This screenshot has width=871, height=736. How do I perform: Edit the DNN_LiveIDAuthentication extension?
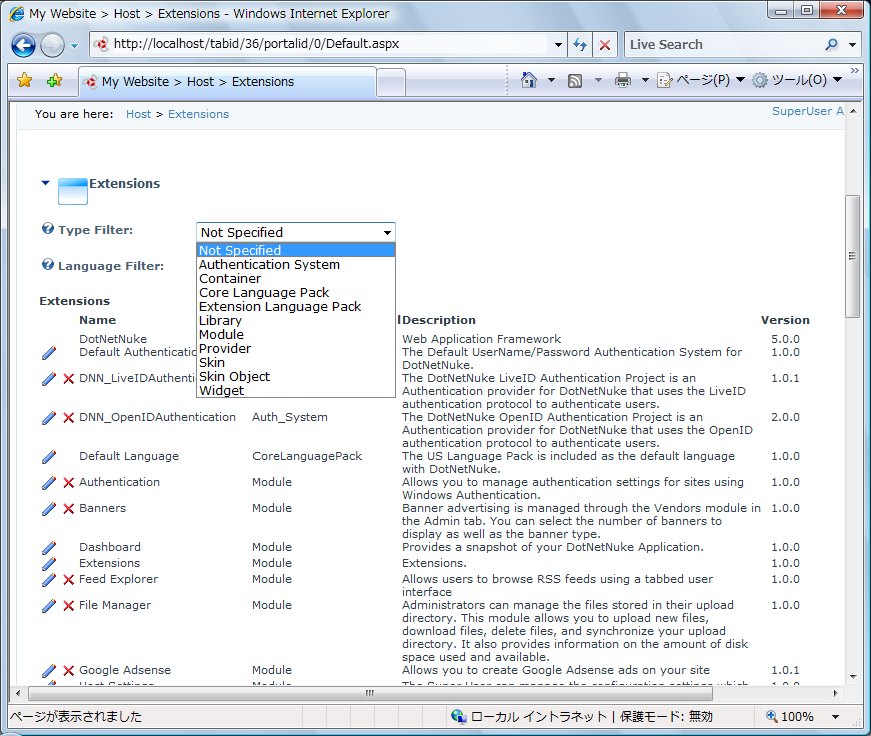pyautogui.click(x=49, y=379)
